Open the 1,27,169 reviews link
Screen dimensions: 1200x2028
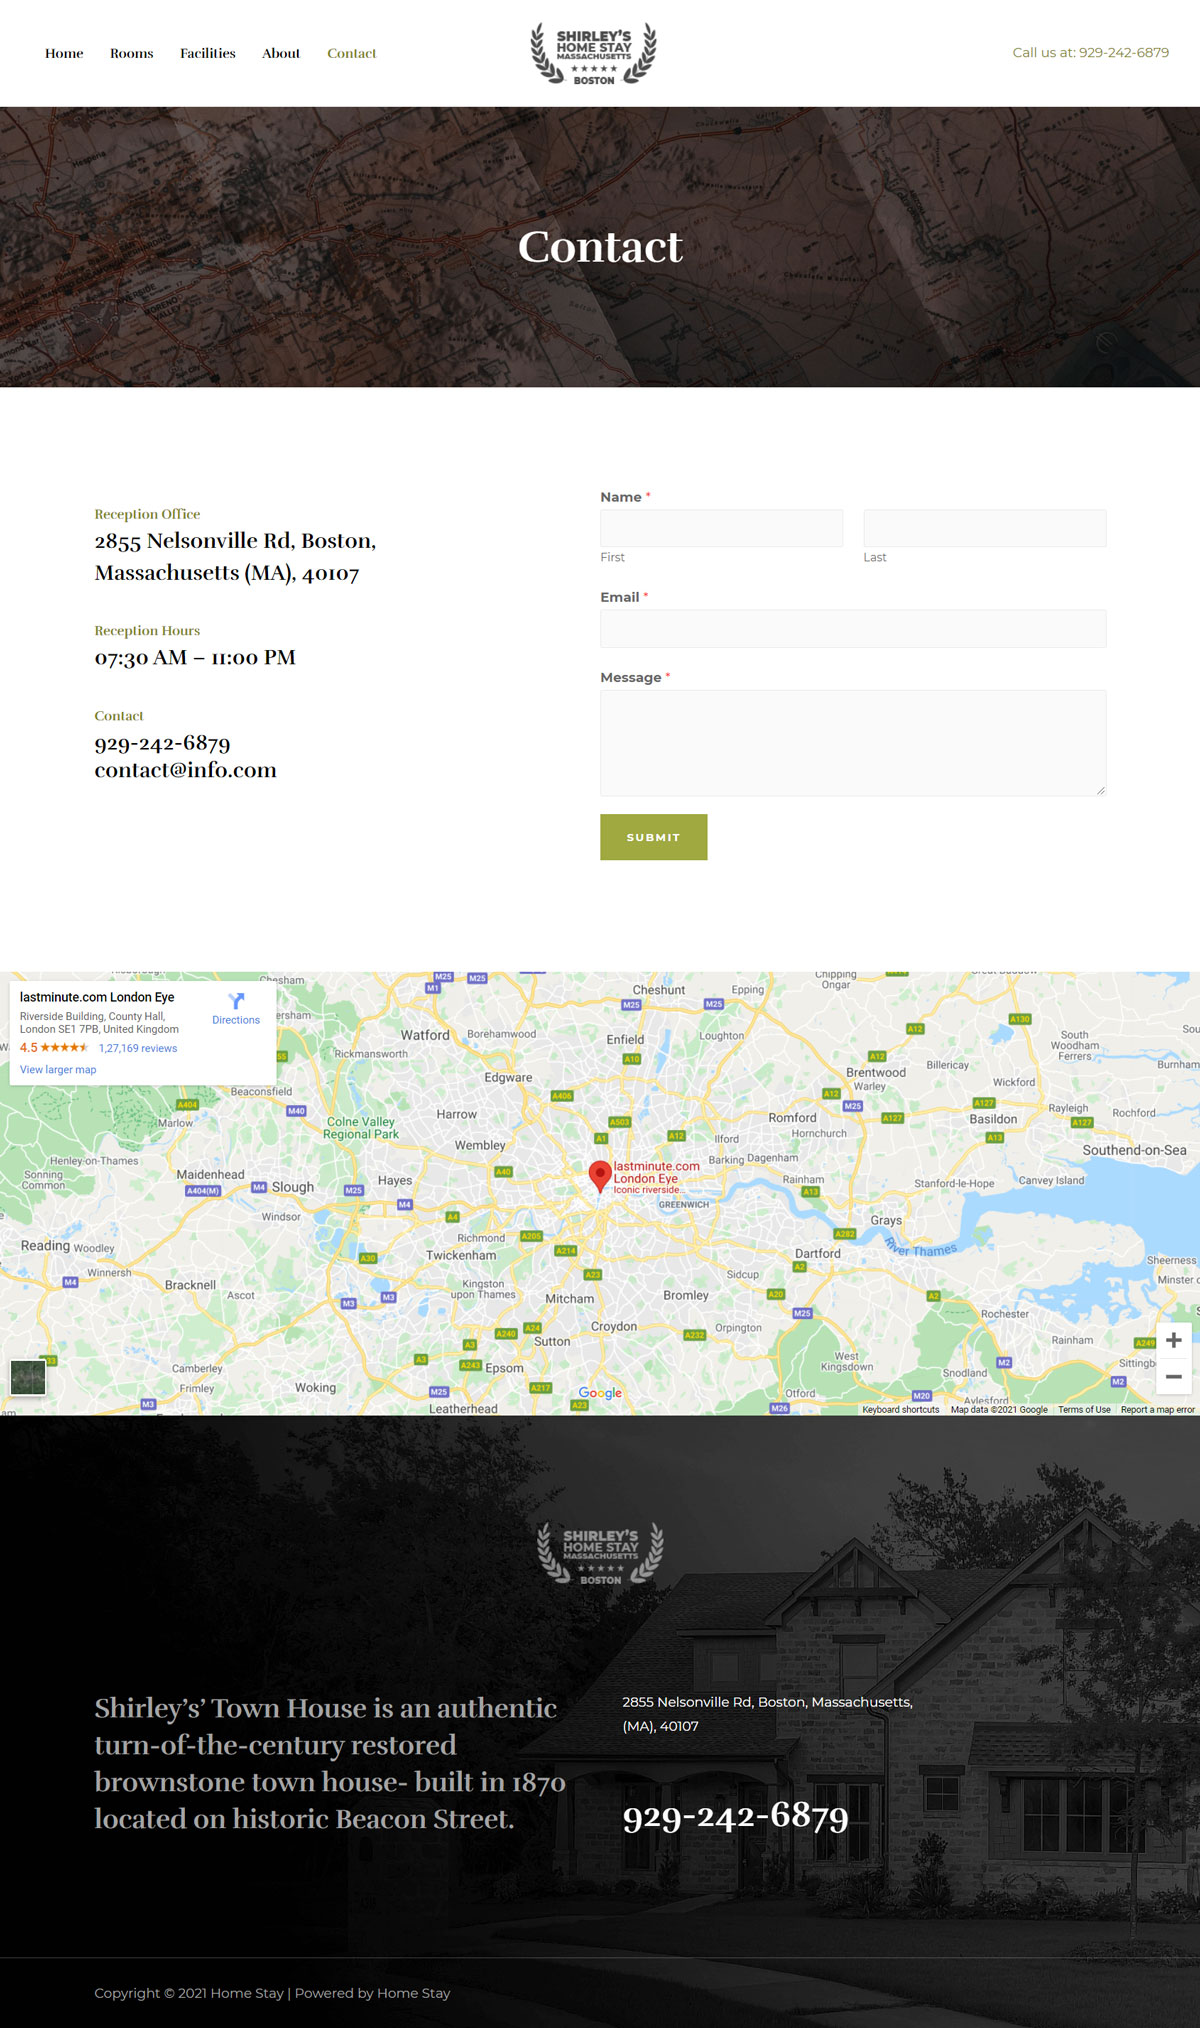tap(138, 1048)
